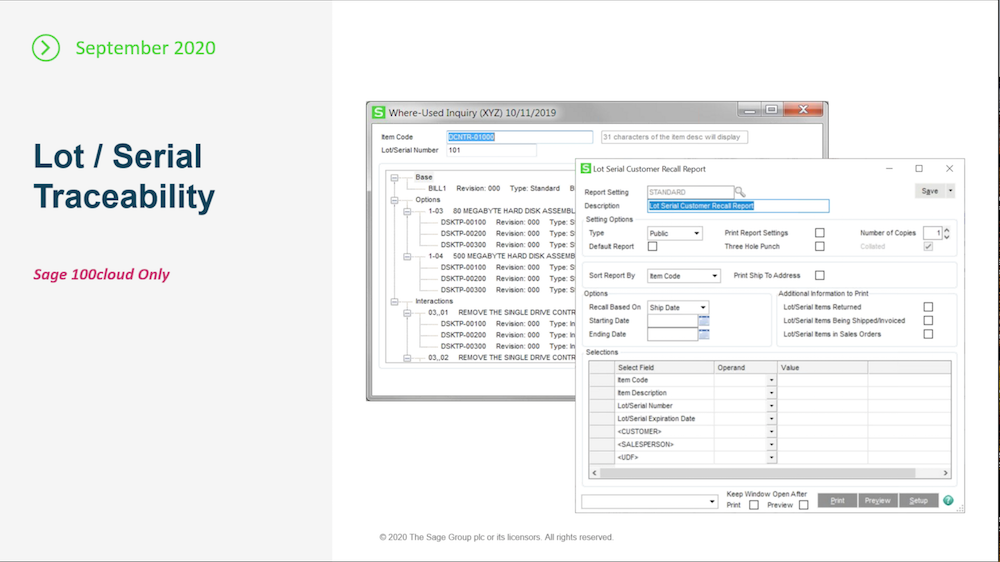Click the Operand column header
The height and width of the screenshot is (562, 1000).
tap(746, 367)
